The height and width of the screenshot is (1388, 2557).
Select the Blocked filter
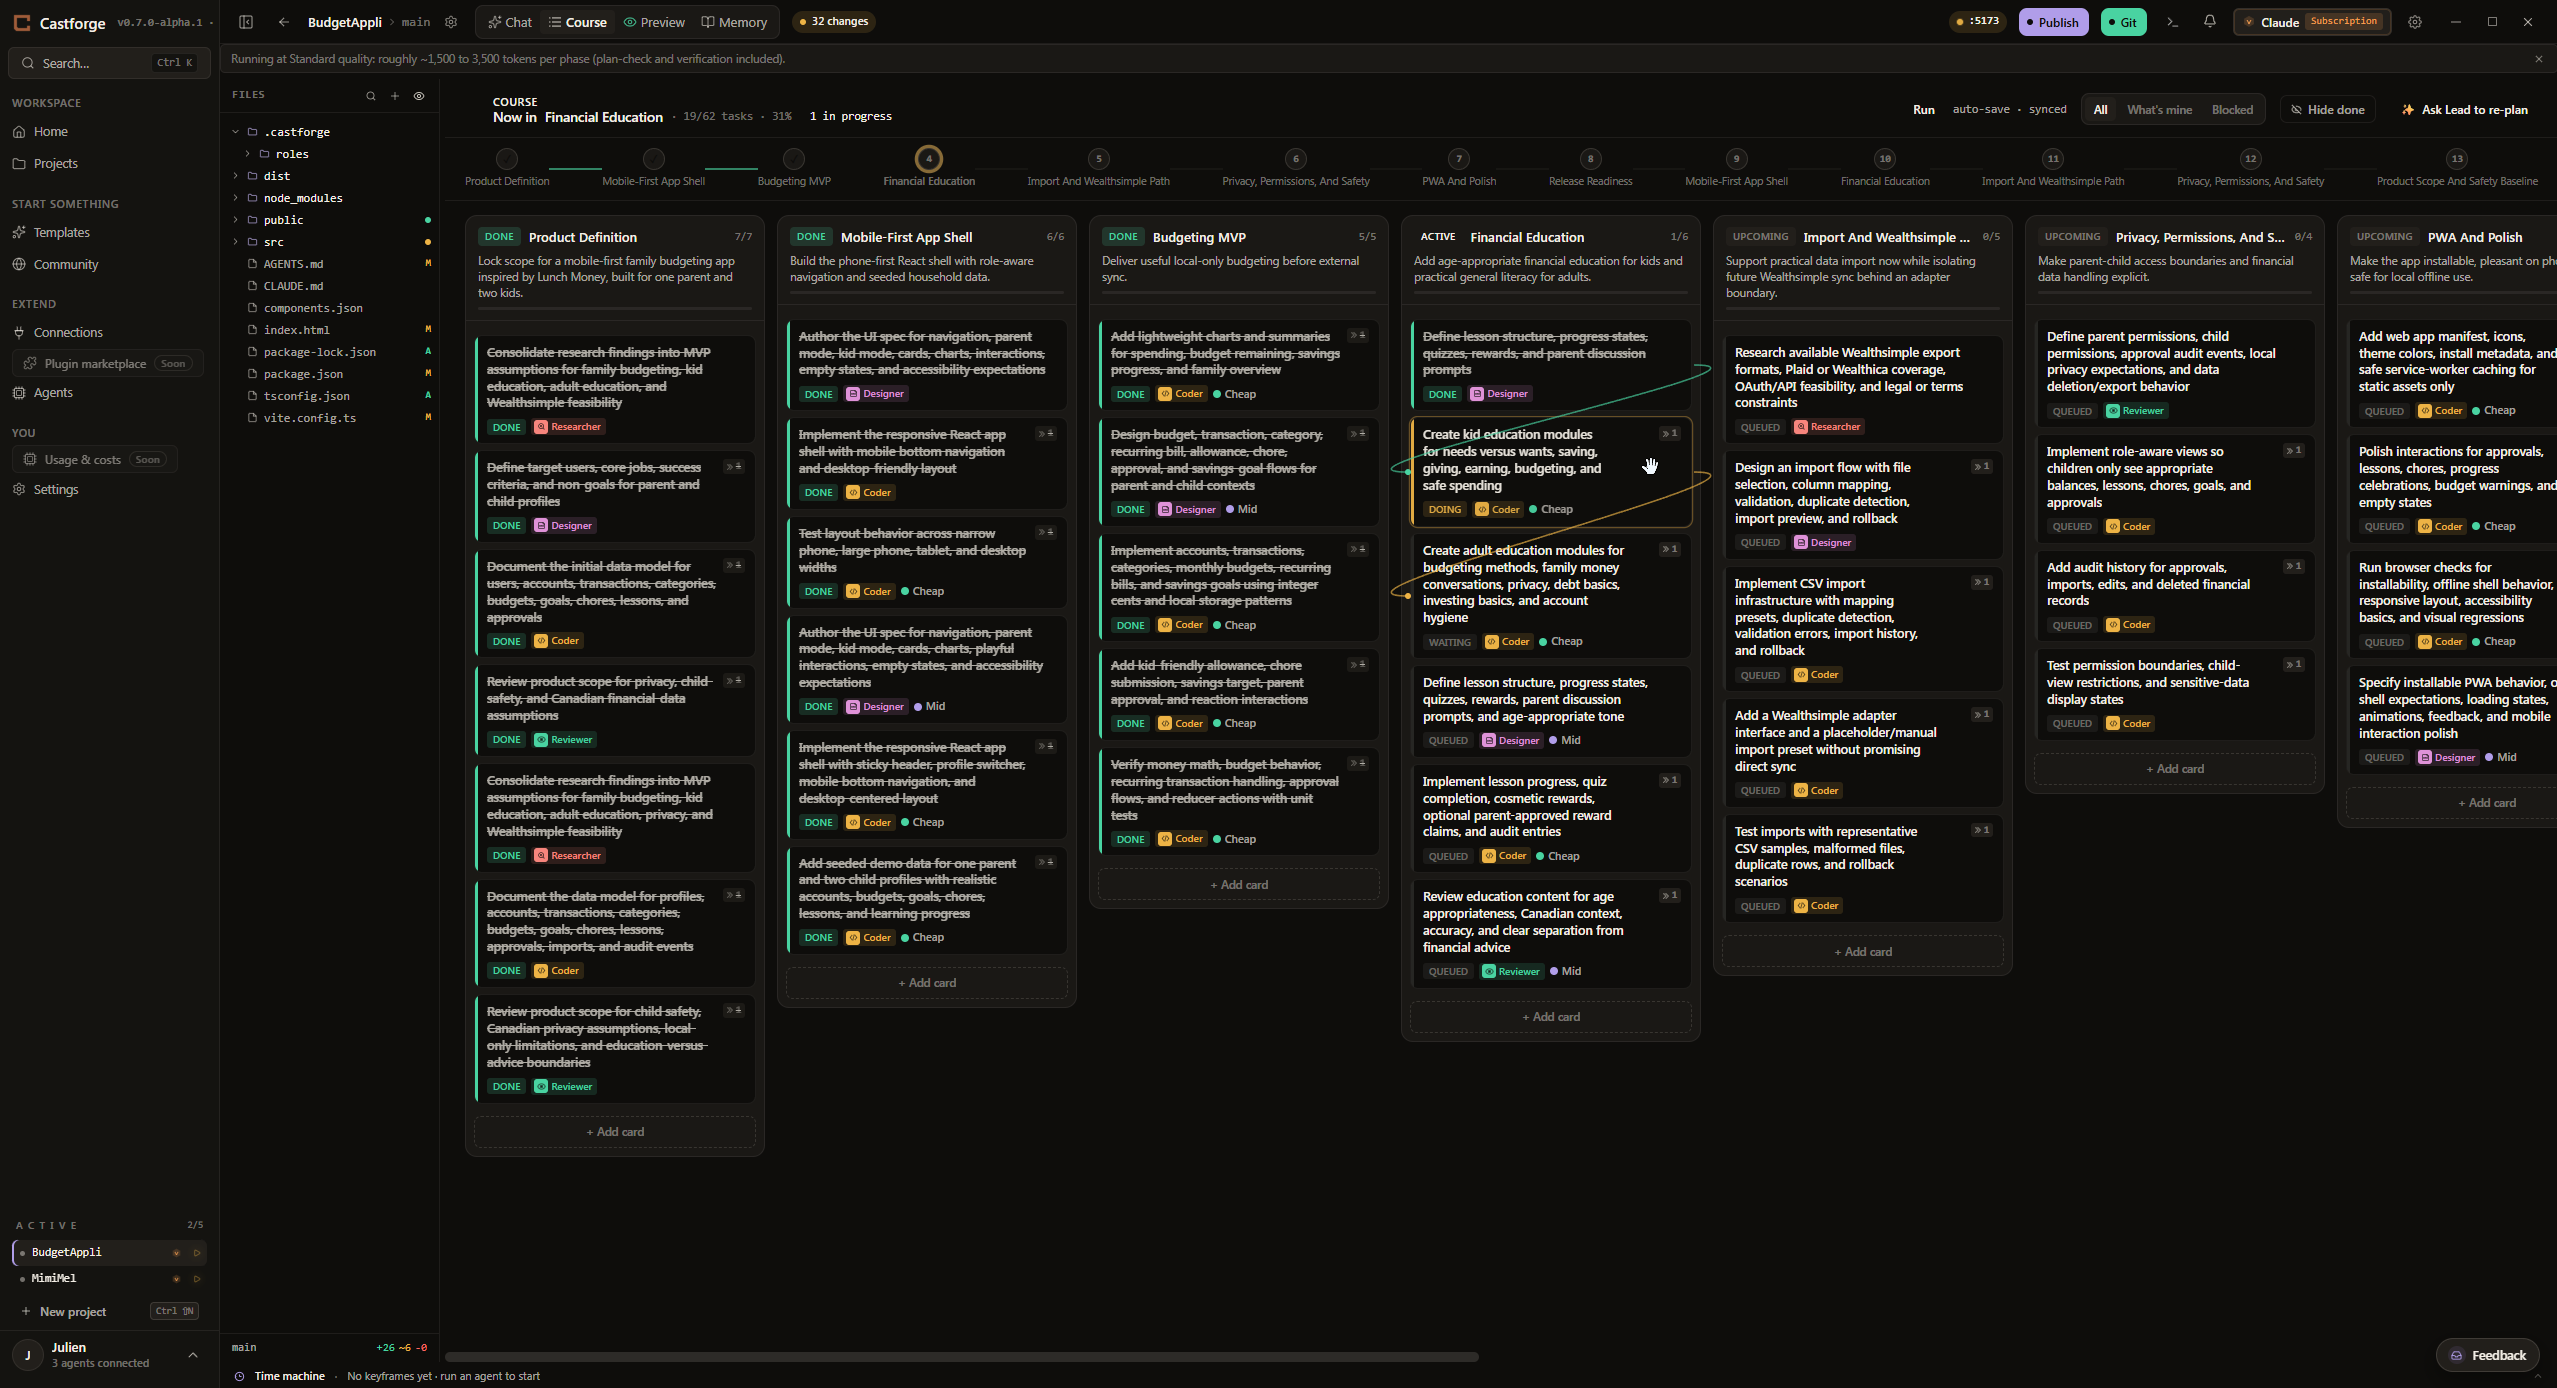coord(2232,110)
